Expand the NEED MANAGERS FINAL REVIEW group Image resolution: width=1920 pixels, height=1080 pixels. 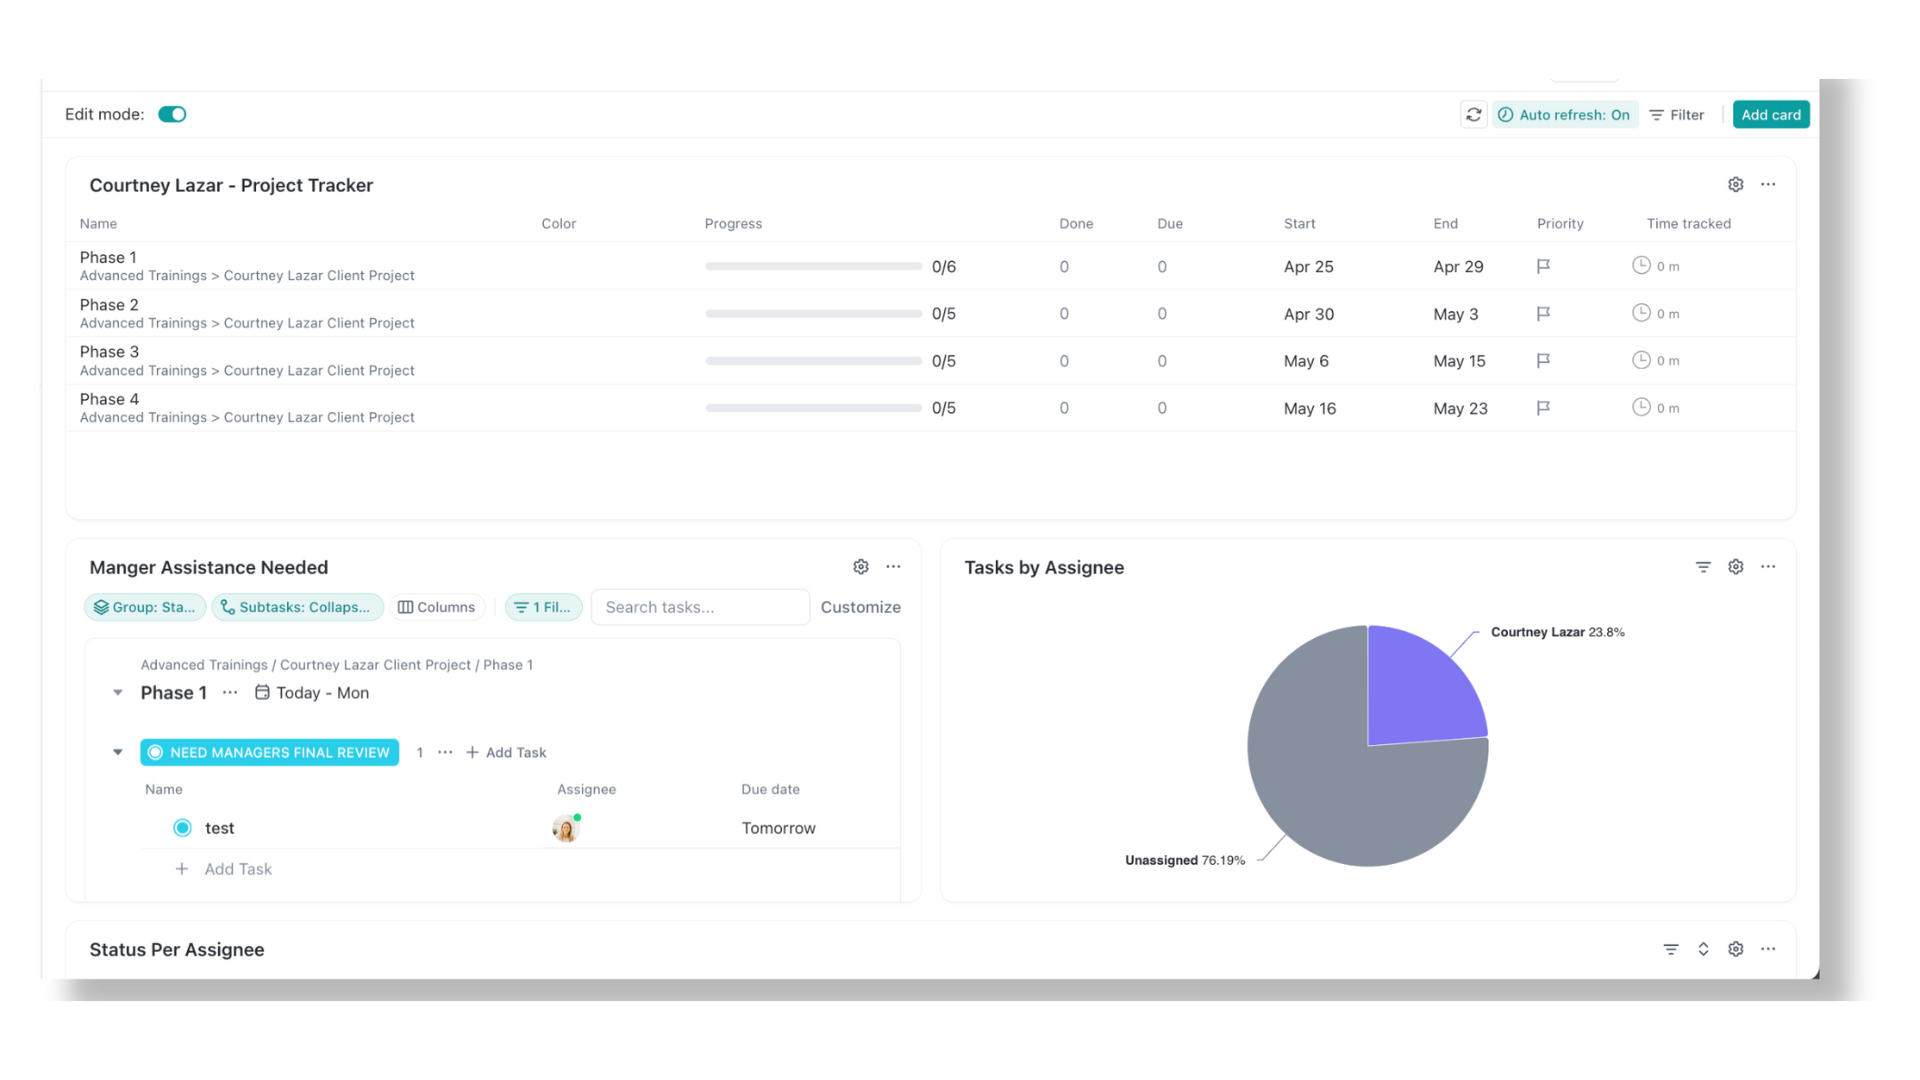pos(117,752)
